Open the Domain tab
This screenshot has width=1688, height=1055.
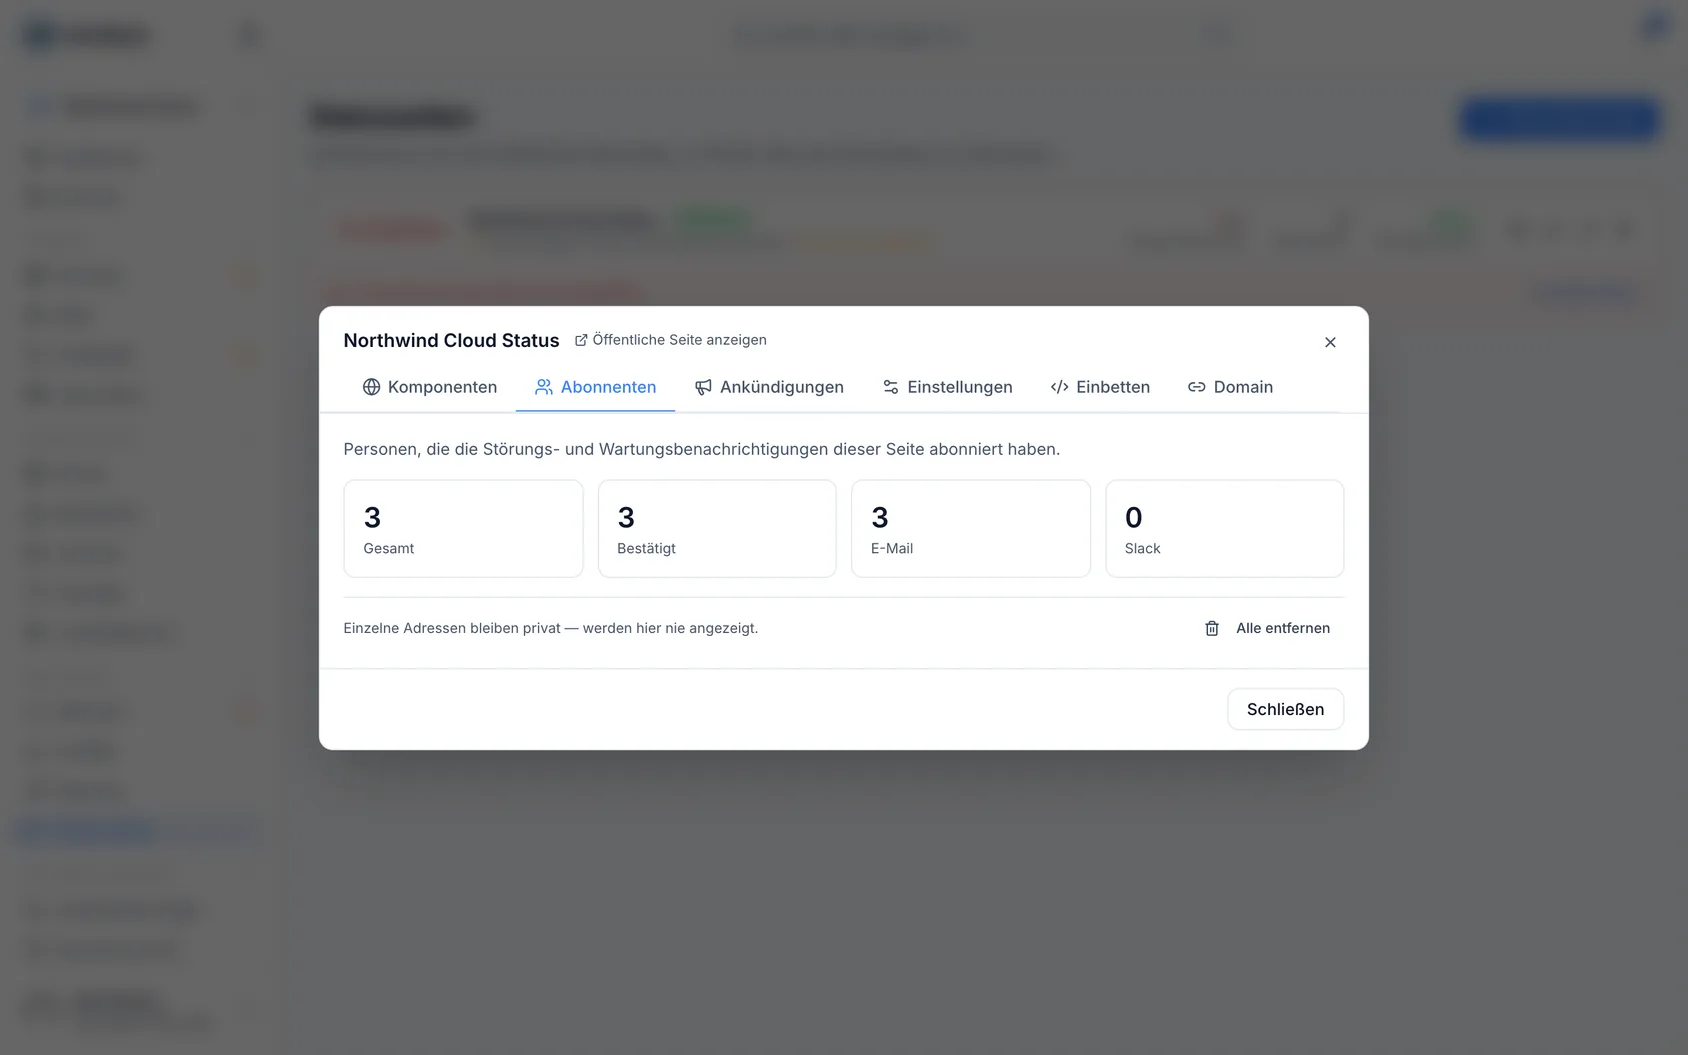(x=1230, y=387)
